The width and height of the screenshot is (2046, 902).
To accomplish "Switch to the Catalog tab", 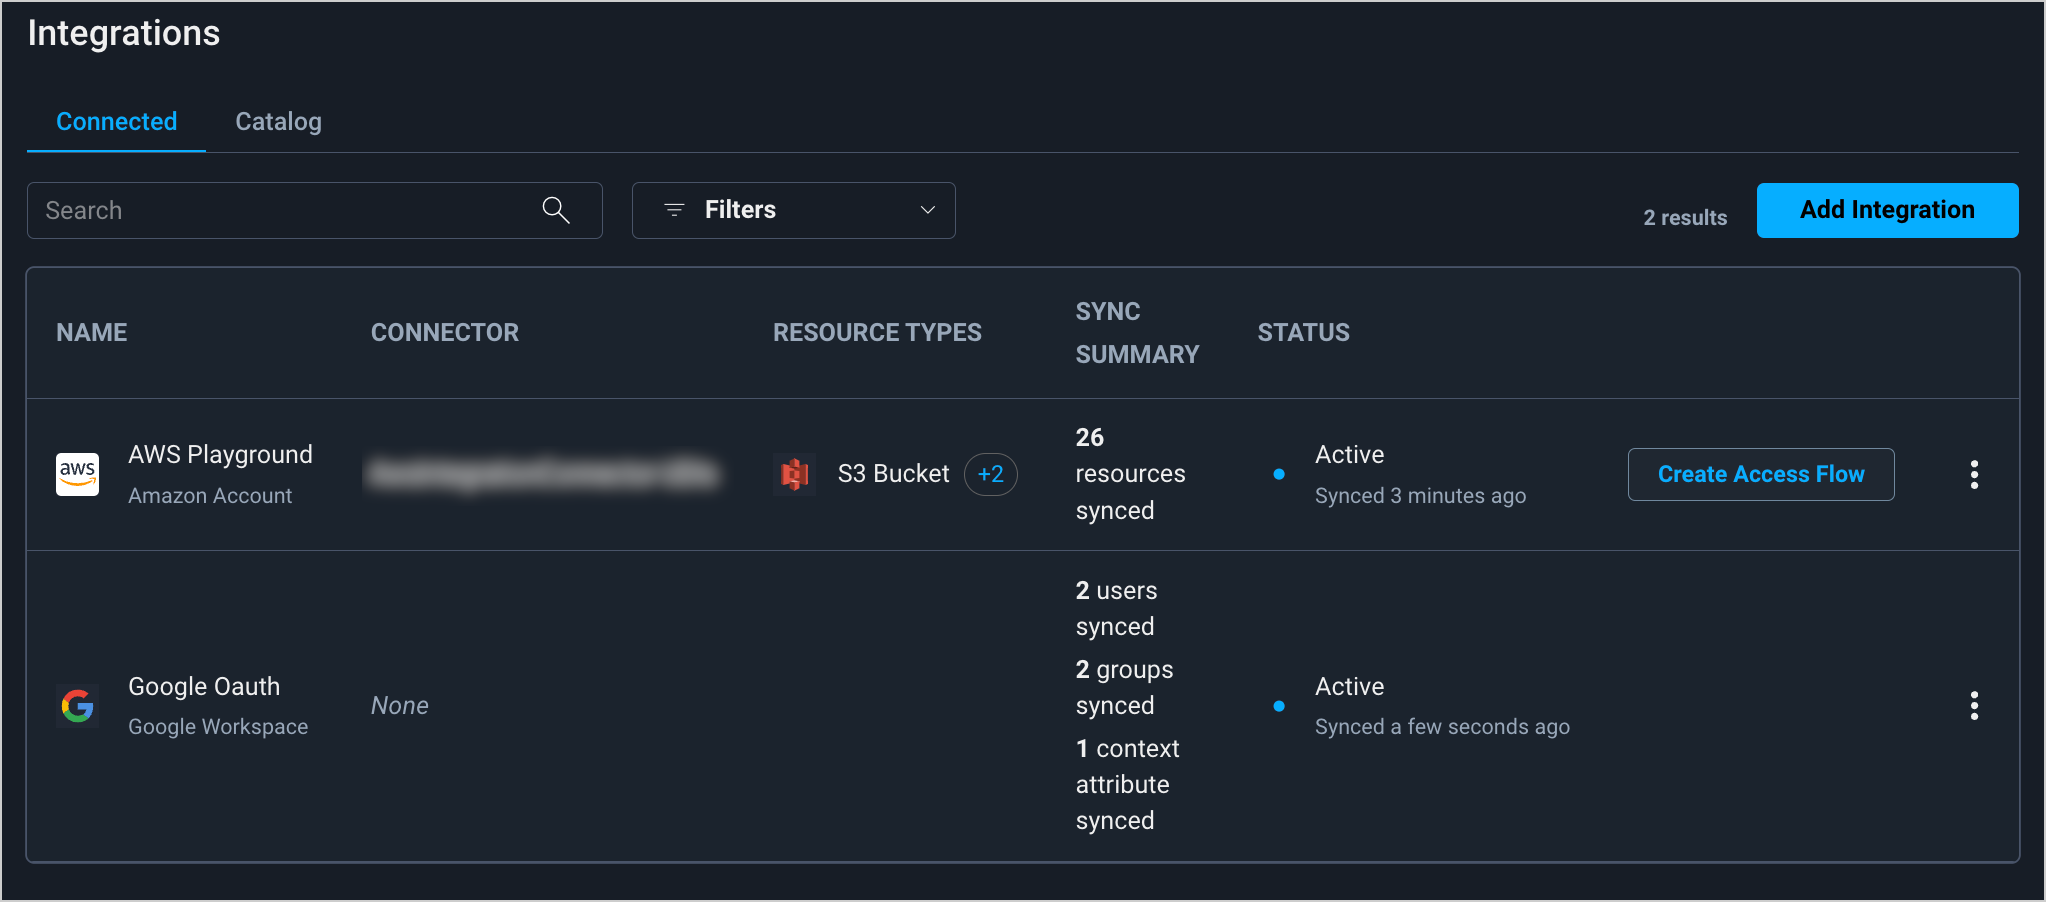I will (x=278, y=122).
